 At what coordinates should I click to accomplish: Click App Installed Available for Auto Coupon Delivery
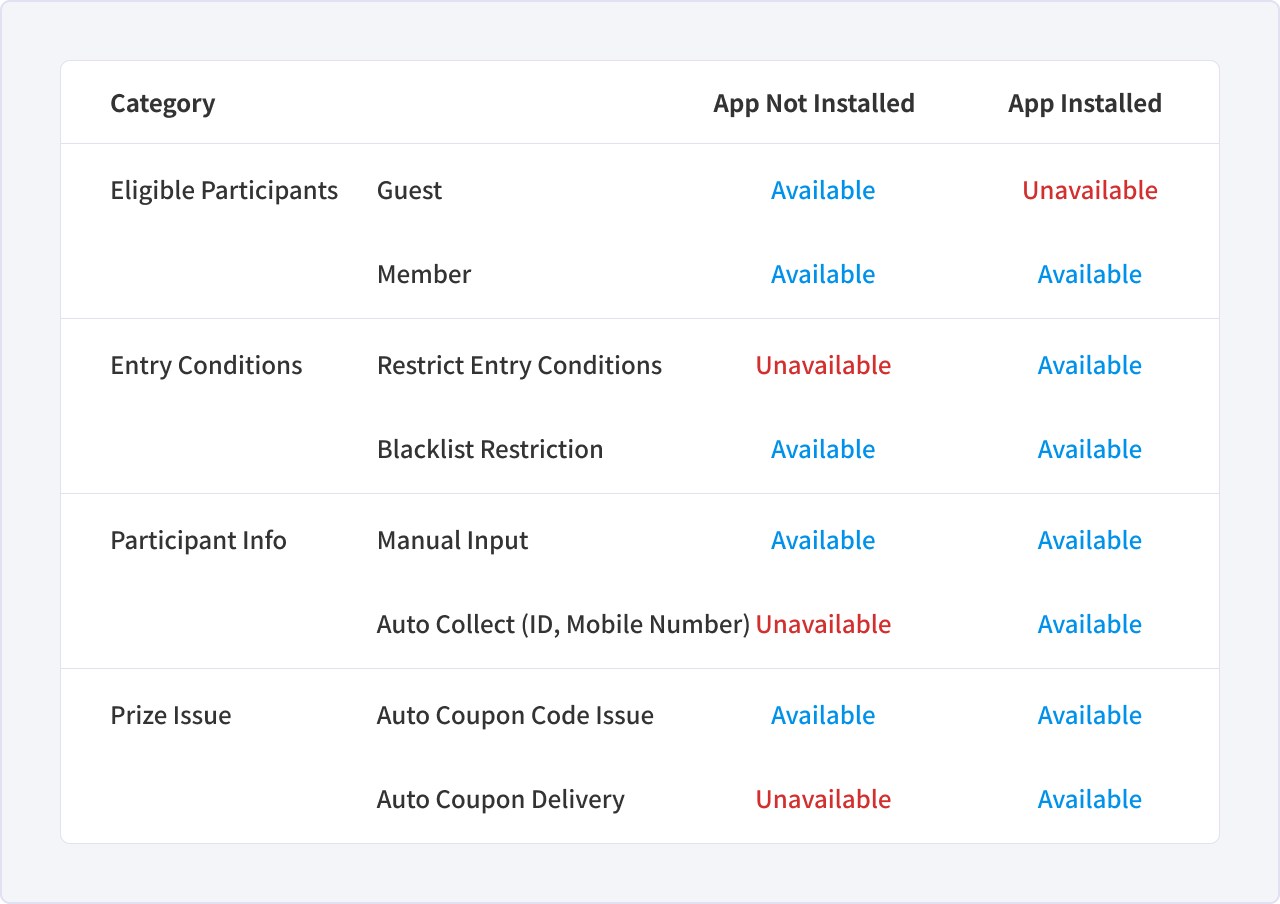[x=1090, y=799]
